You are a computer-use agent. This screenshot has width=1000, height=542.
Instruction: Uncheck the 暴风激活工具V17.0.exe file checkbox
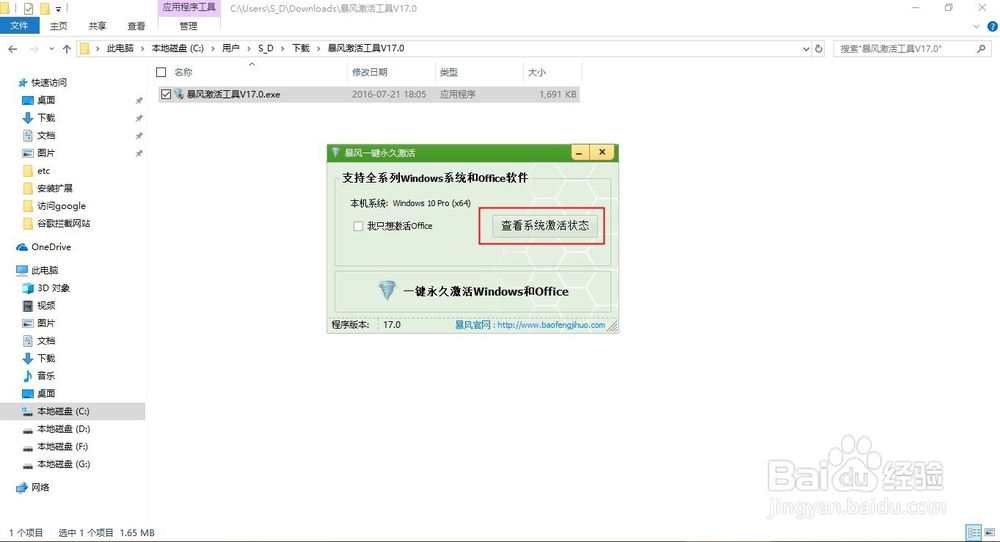click(166, 94)
